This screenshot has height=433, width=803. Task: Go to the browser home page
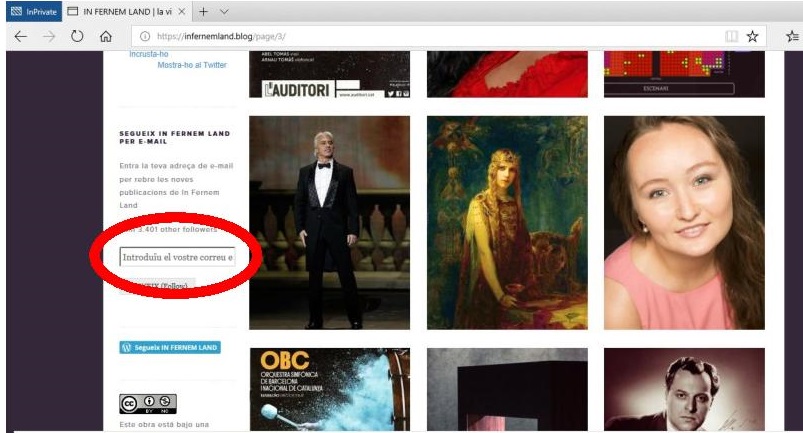point(105,36)
